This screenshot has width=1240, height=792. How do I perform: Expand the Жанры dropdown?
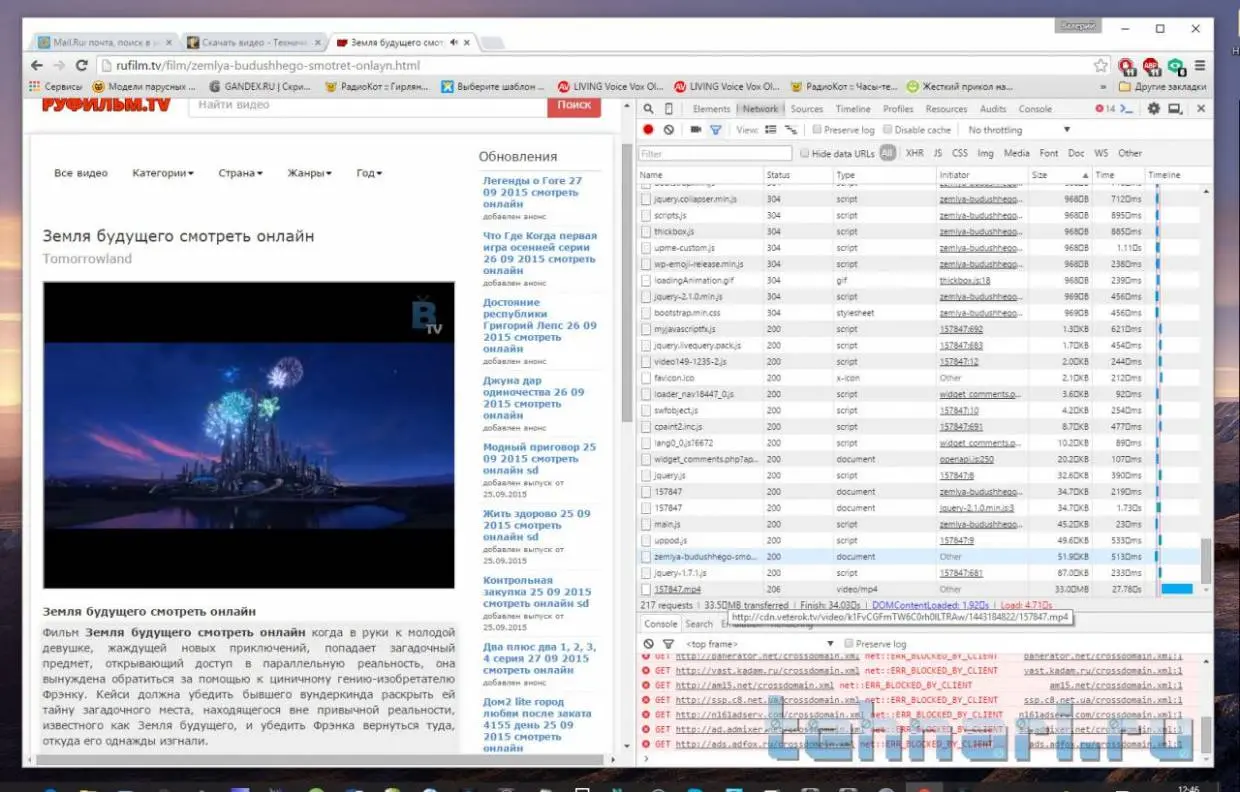tap(309, 173)
